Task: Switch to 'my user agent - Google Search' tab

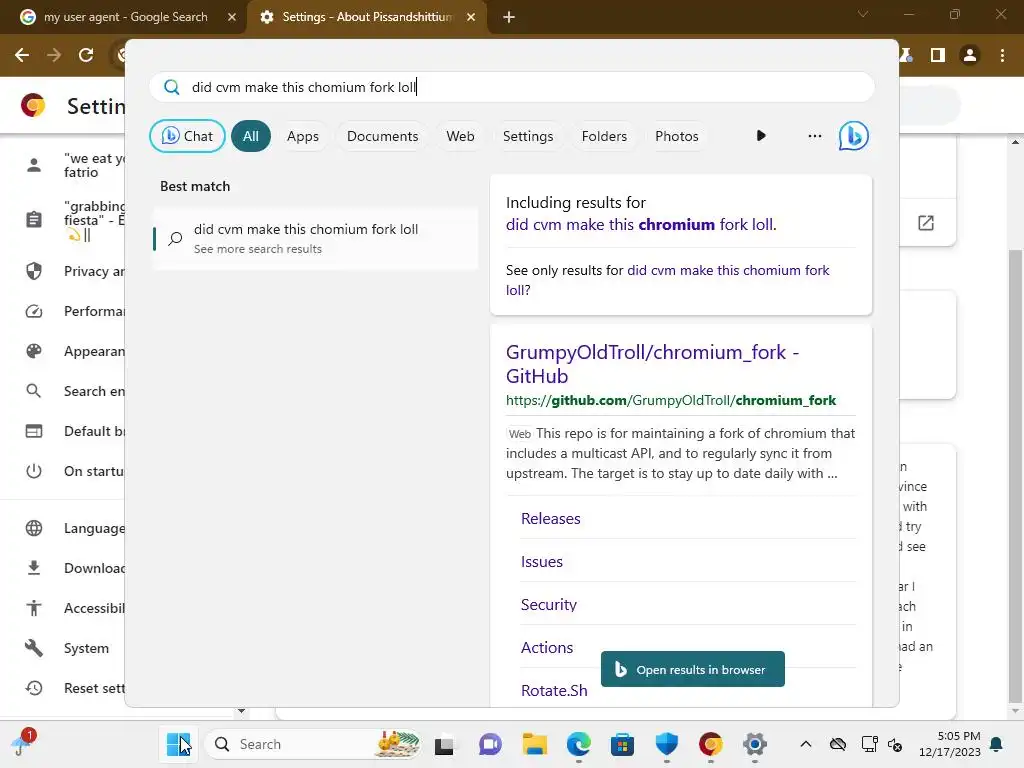Action: pos(124,17)
